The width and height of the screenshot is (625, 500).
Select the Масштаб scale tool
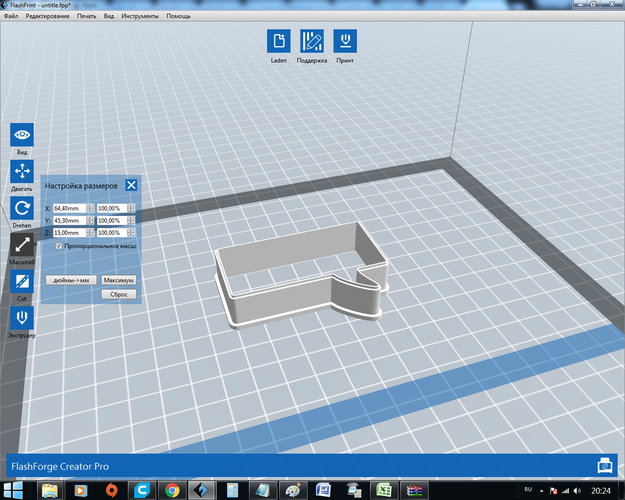coord(22,244)
